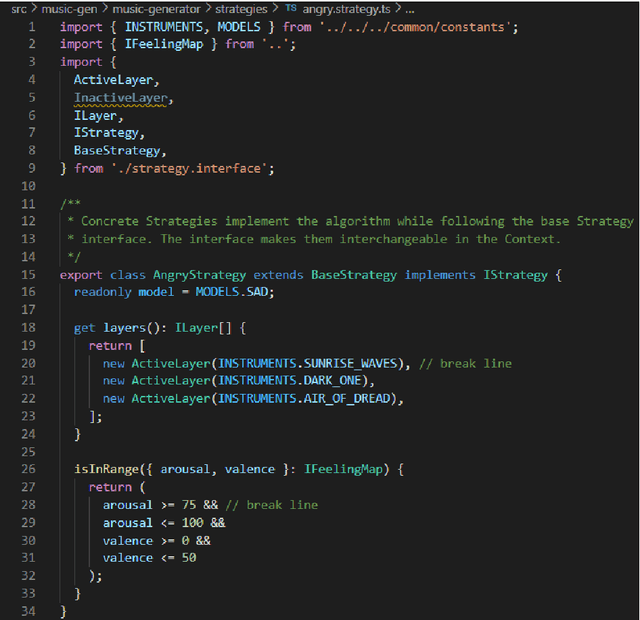Select angry.strategy.ts in the breadcrumb

coord(344,9)
